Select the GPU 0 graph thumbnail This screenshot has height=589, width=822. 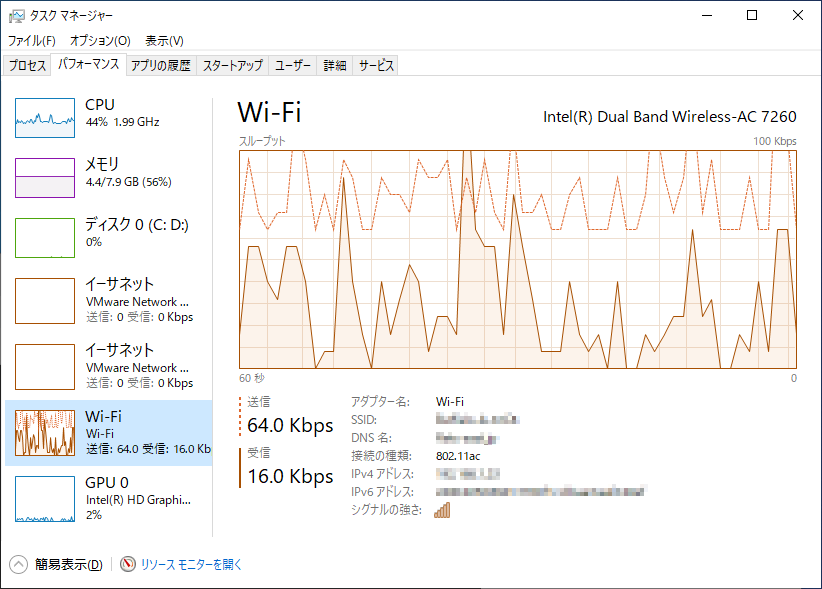click(x=45, y=499)
